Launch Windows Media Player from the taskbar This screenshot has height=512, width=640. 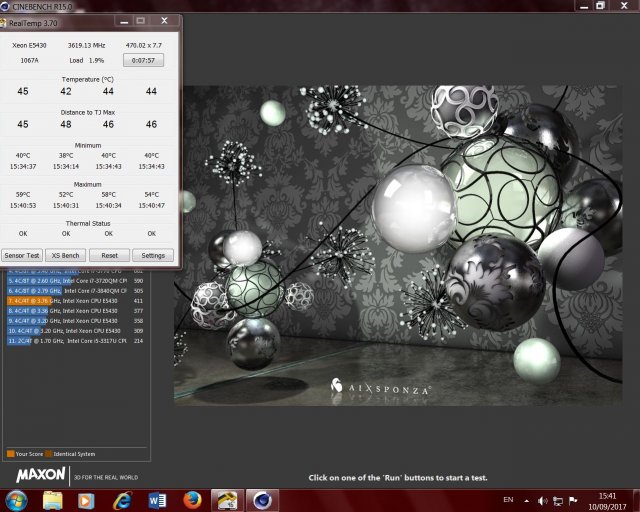[87, 499]
